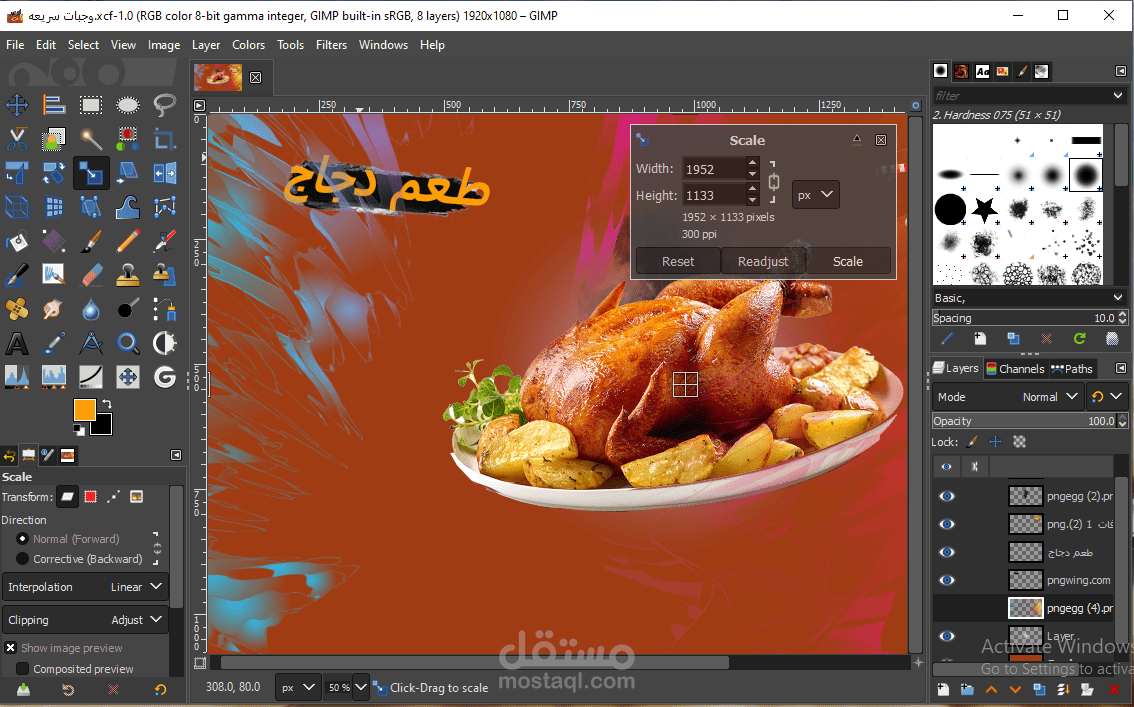1134x707 pixels.
Task: Hide the طعم دجاج text layer
Action: (947, 552)
